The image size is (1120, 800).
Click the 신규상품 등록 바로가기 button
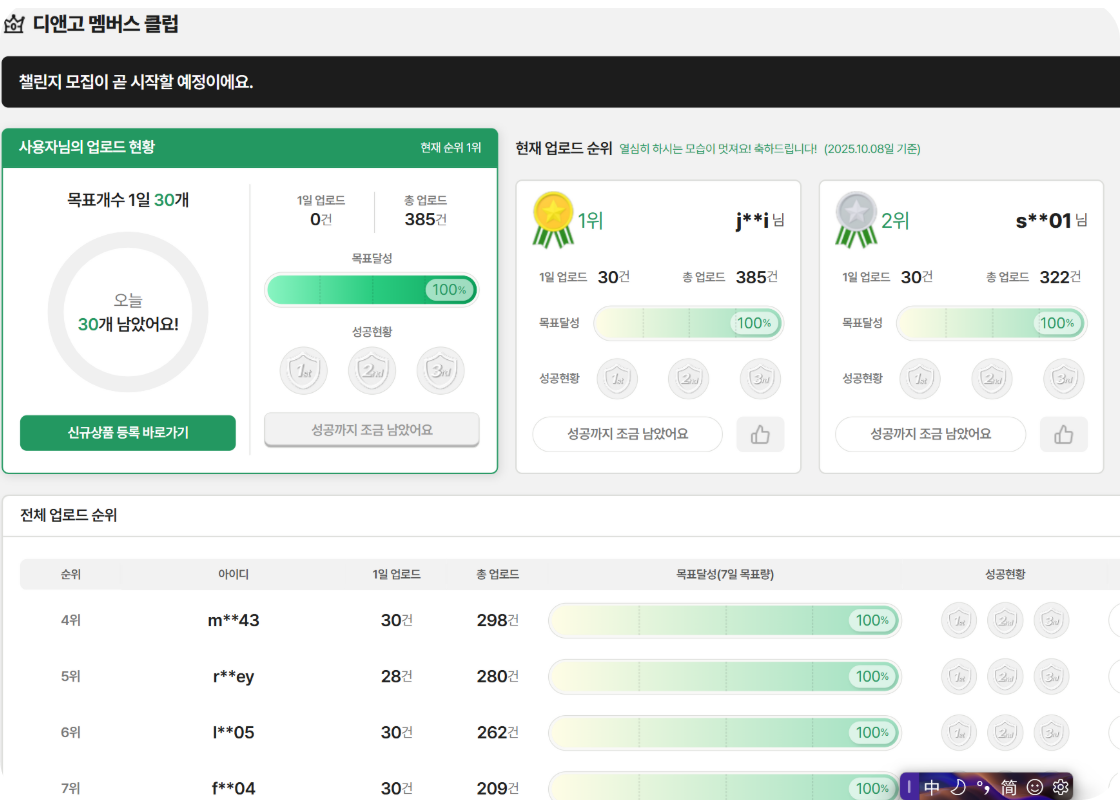tap(128, 433)
